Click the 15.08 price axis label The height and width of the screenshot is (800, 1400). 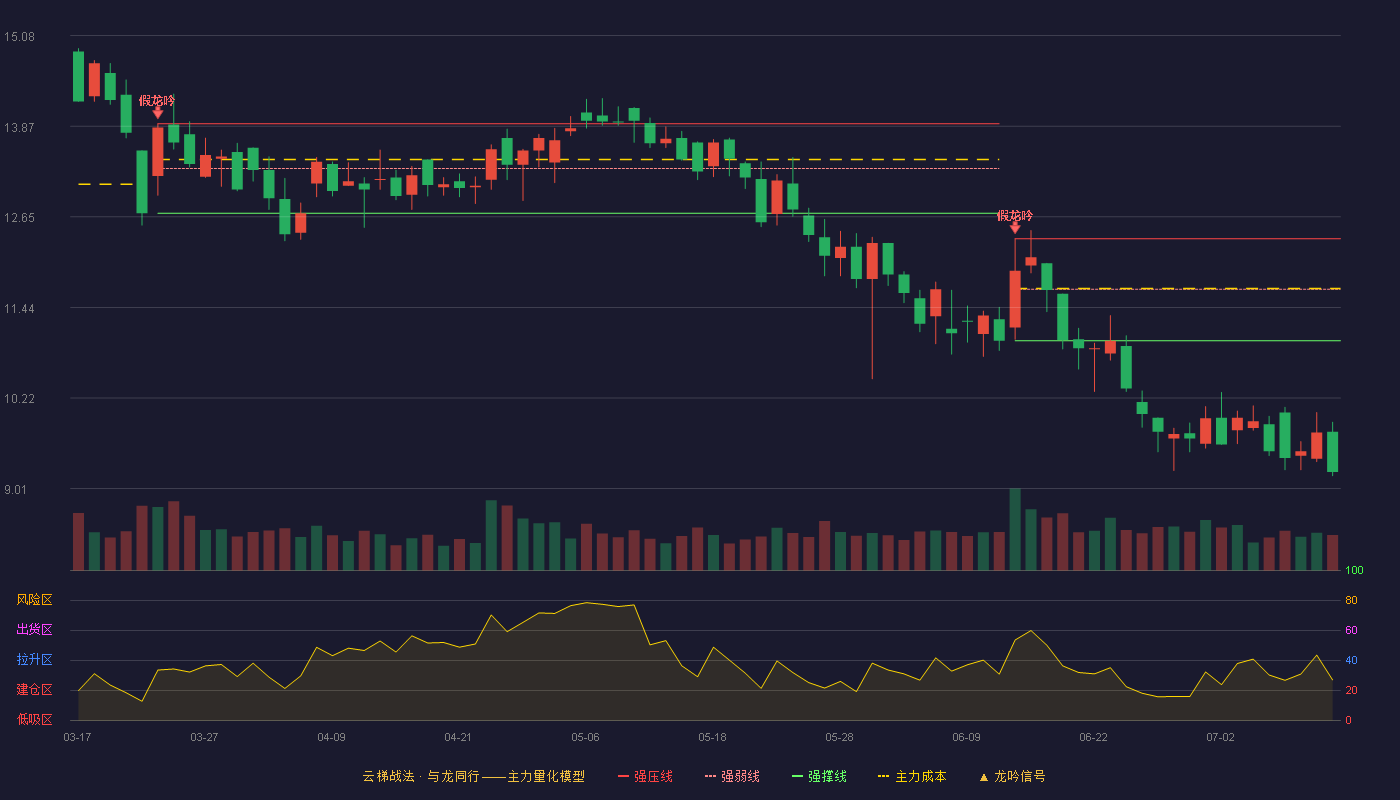coord(19,37)
